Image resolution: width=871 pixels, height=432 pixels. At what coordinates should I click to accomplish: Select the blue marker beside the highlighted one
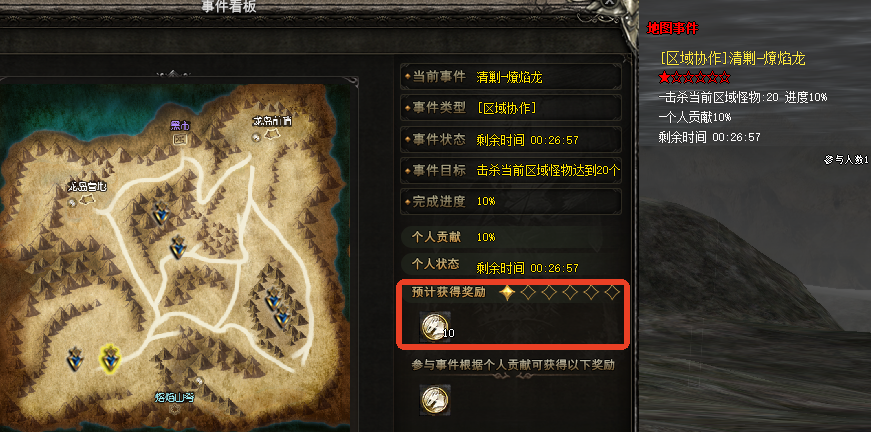click(x=75, y=359)
